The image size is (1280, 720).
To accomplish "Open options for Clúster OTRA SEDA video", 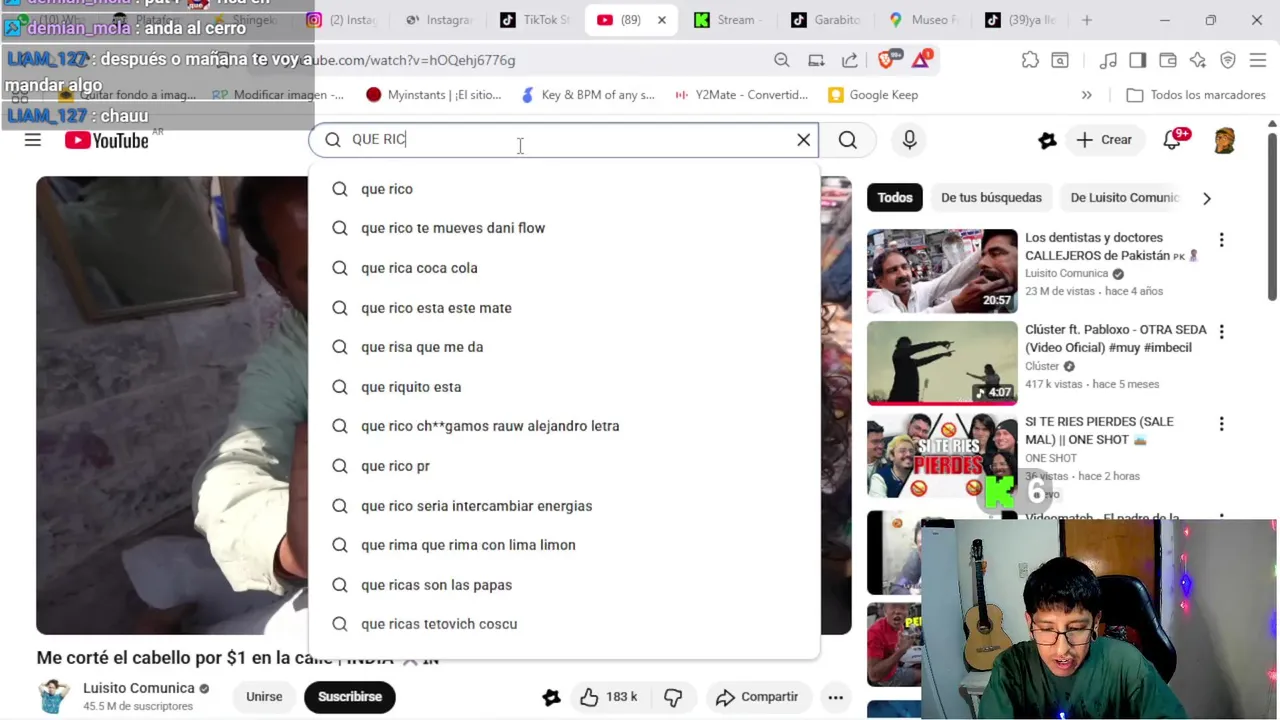I will click(x=1221, y=332).
